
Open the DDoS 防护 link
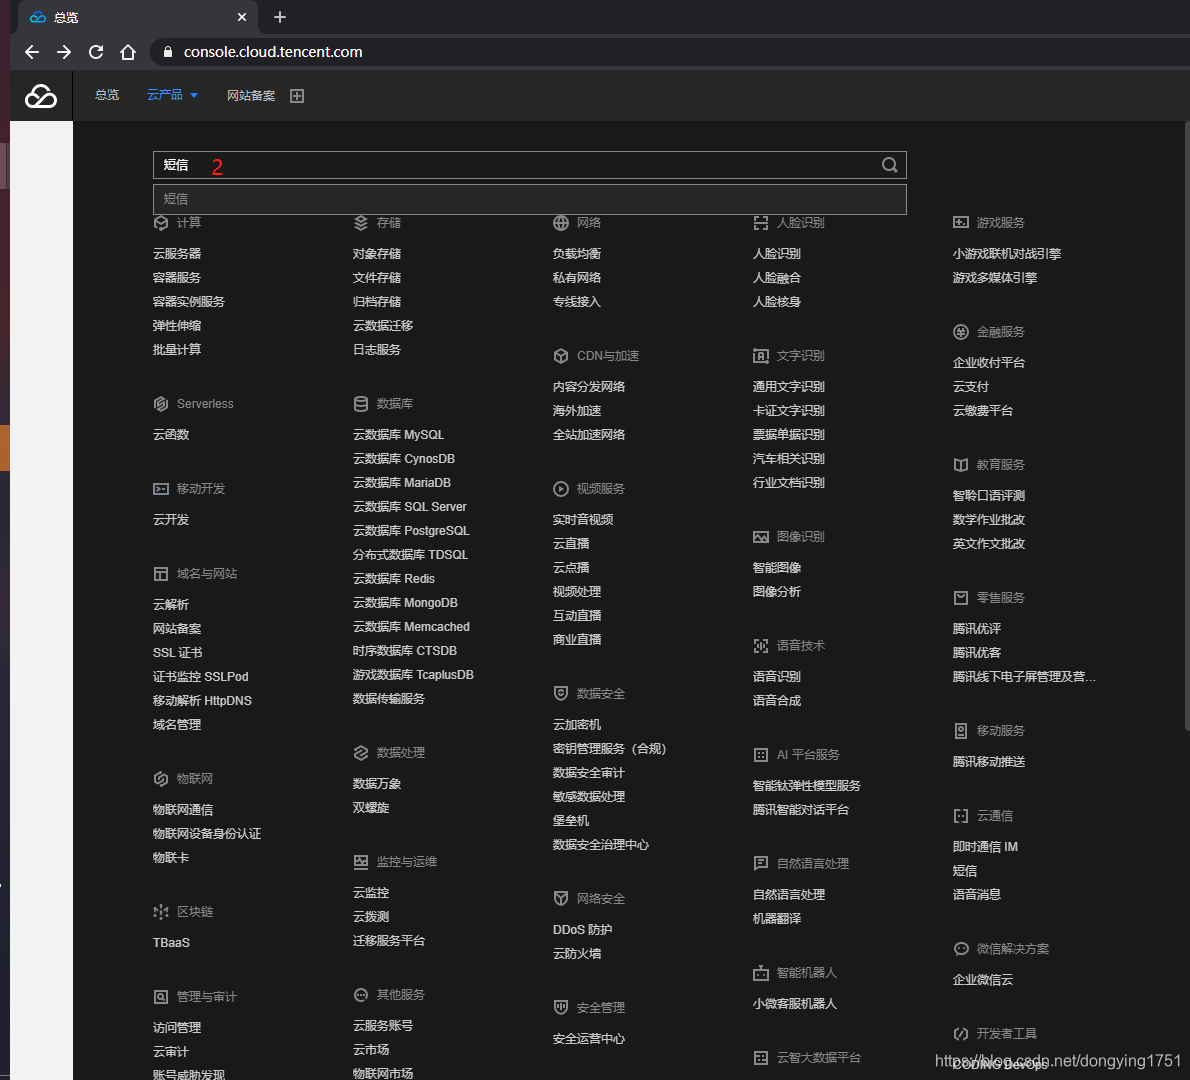coord(582,930)
